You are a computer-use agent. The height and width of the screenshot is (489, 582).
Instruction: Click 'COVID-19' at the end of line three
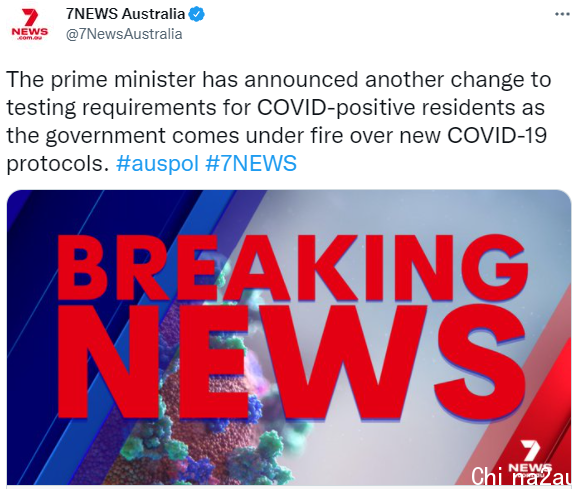497,135
